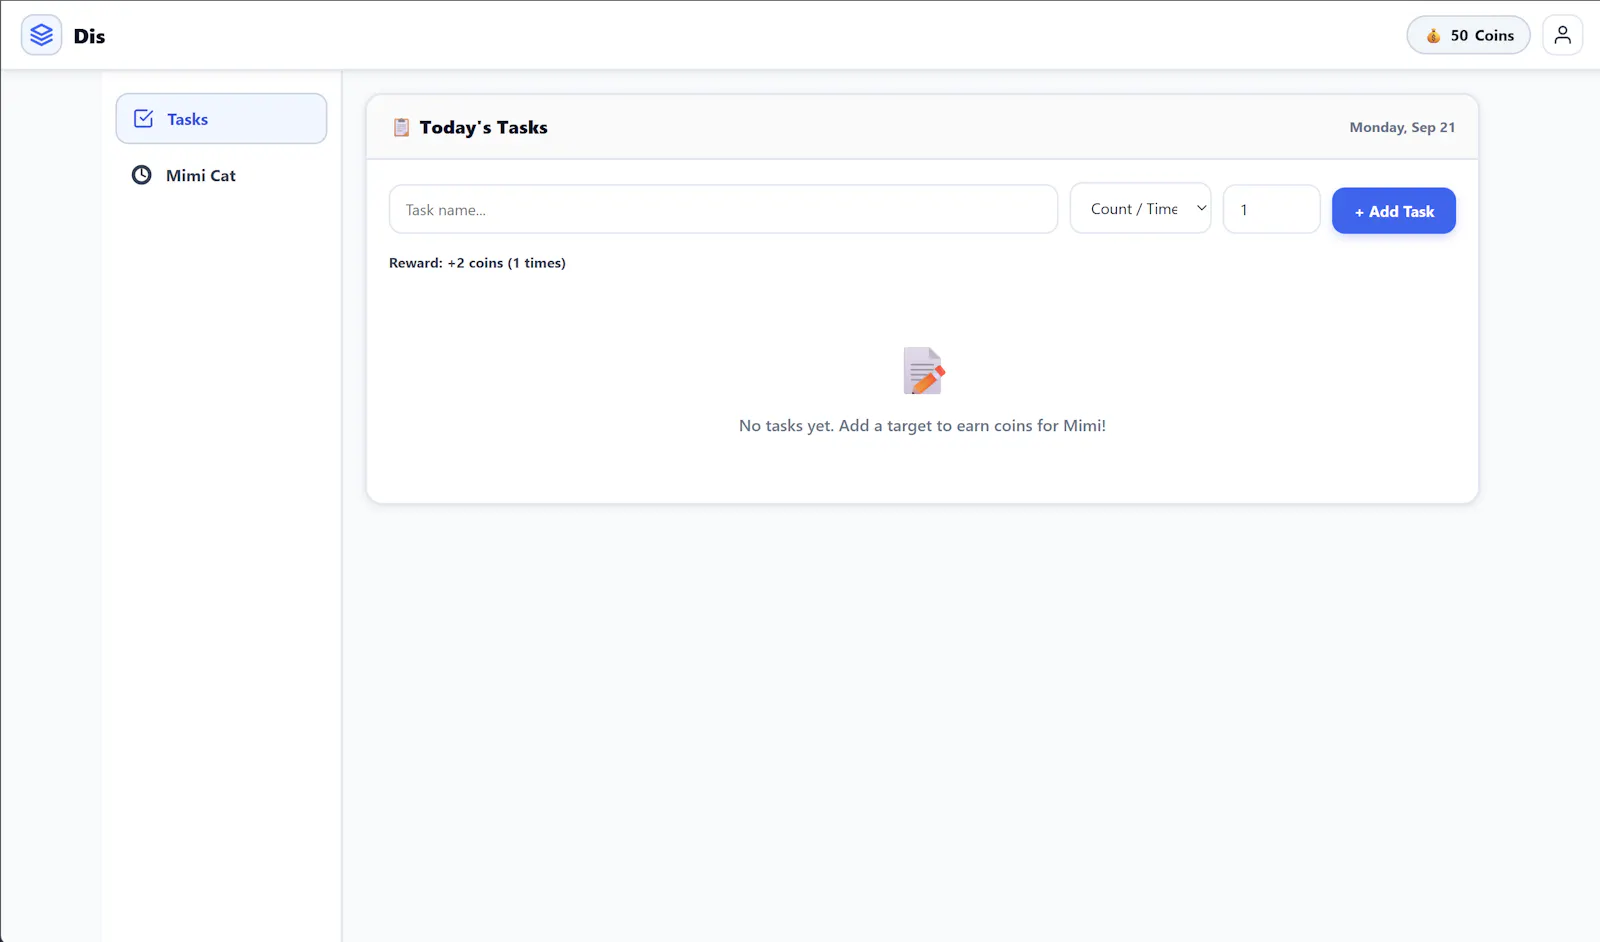Focus the Task name input field
Image resolution: width=1600 pixels, height=942 pixels.
tap(723, 209)
